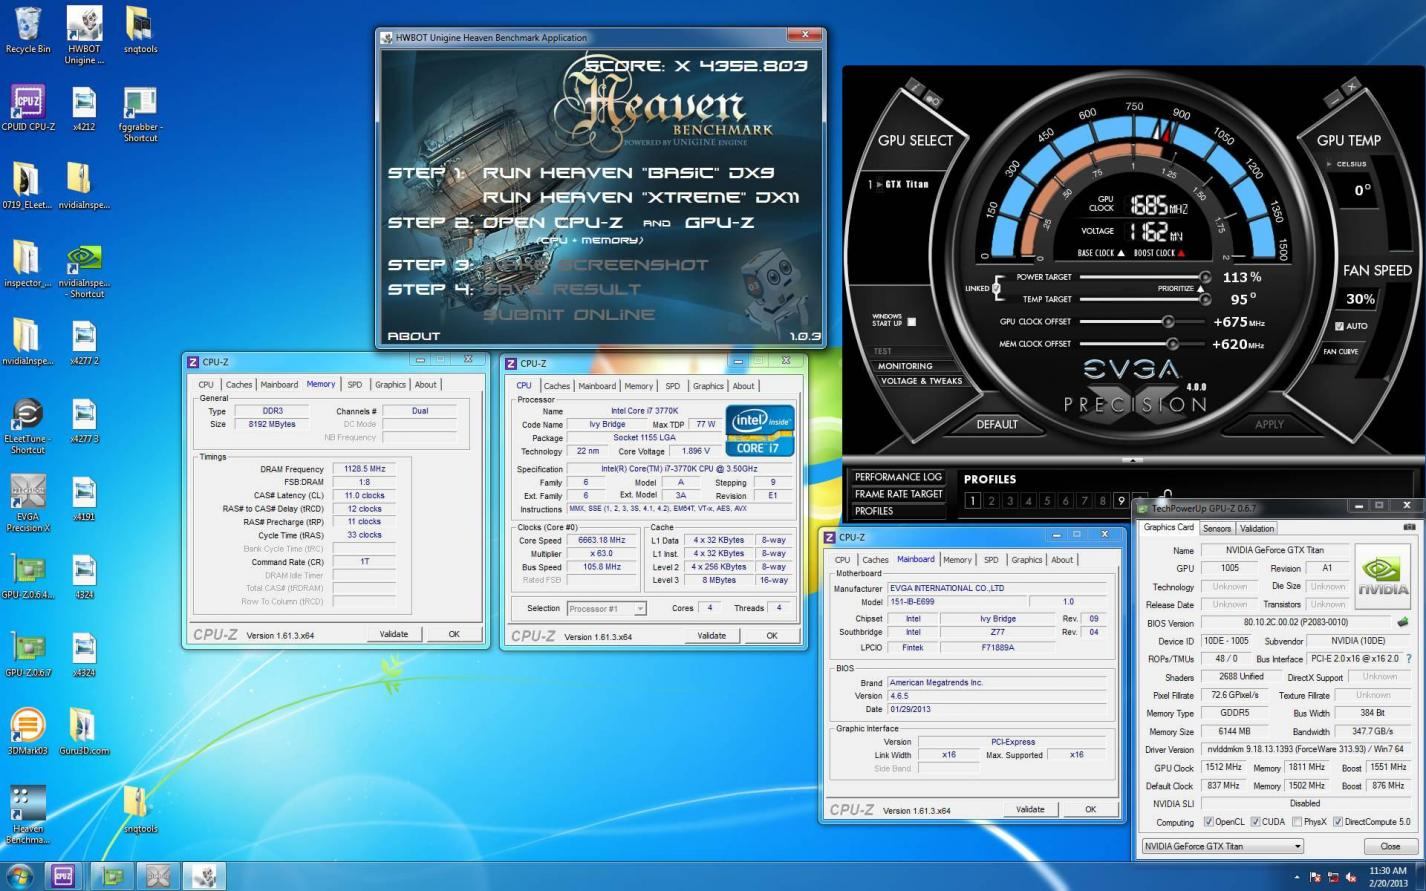Toggle the CUDA checkbox in GPU-Z
The image size is (1426, 891).
(1255, 822)
